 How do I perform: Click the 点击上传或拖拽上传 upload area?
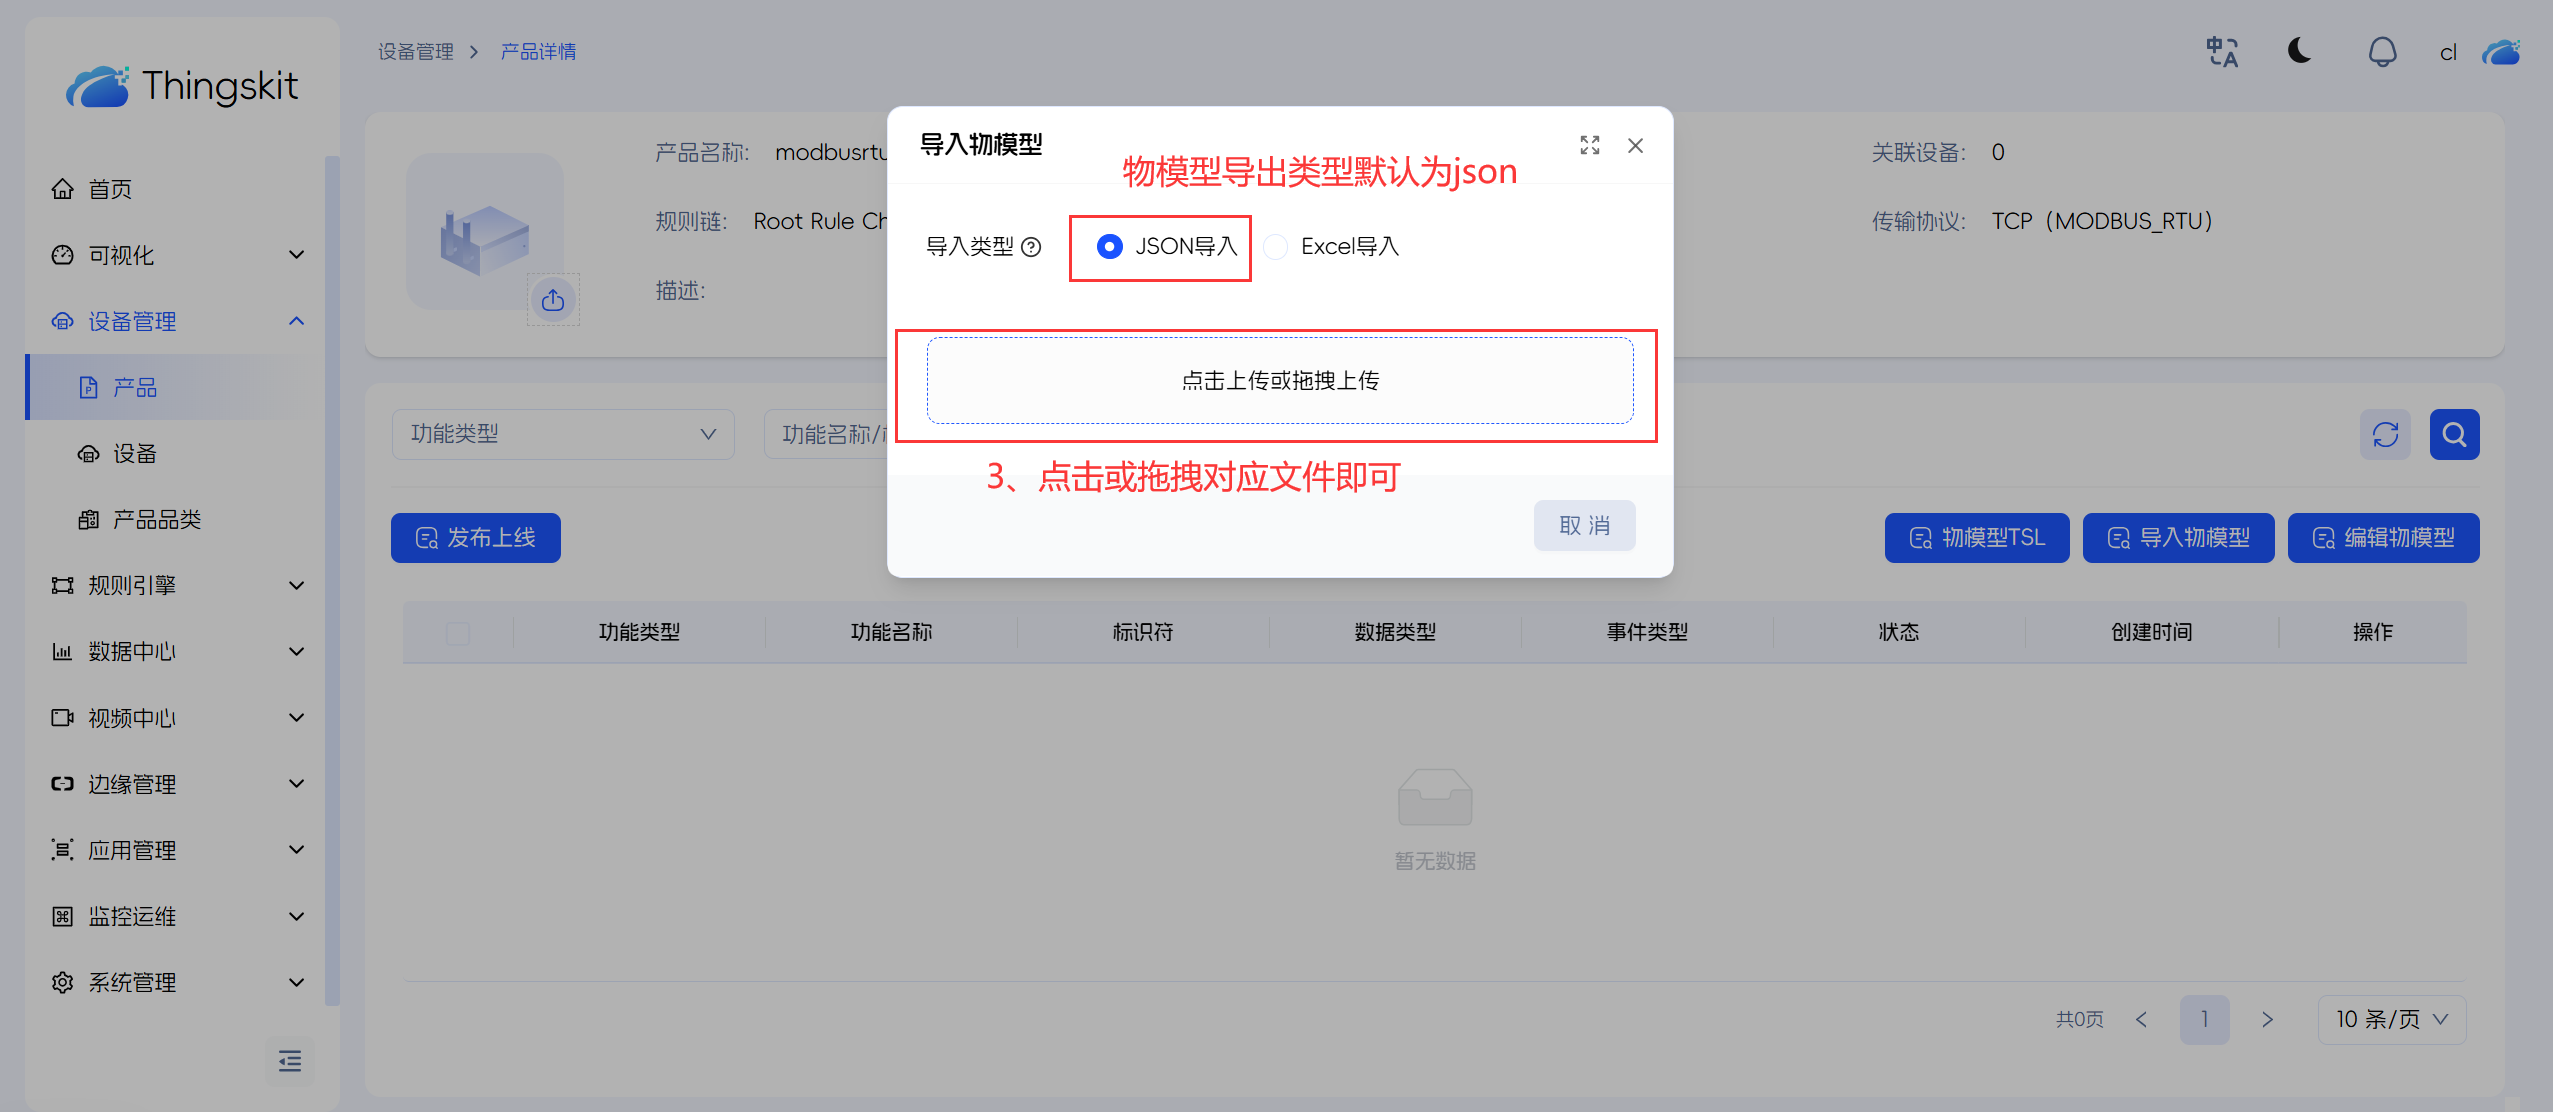tap(1279, 381)
